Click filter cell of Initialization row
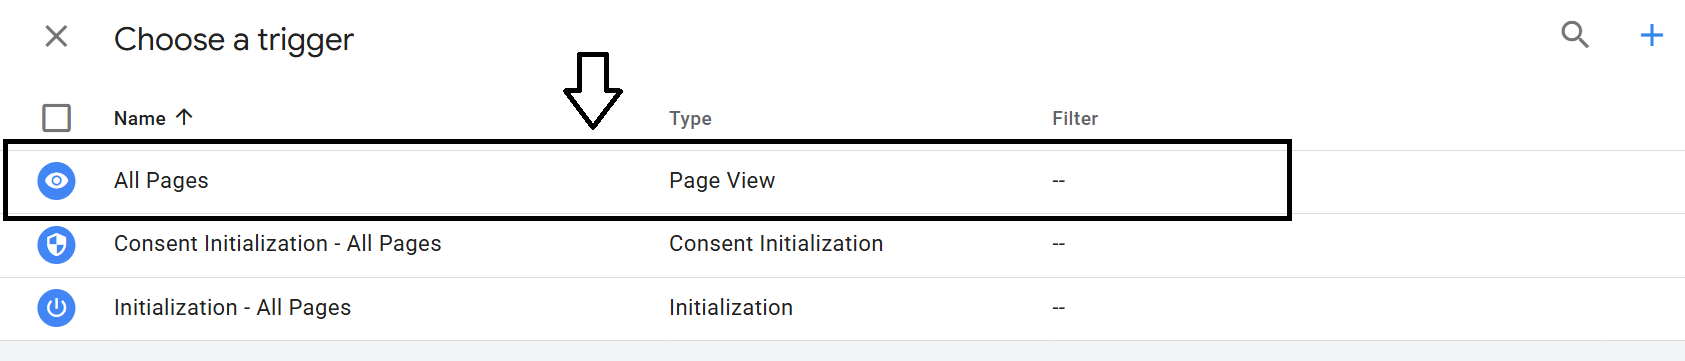The image size is (1685, 361). (x=1059, y=308)
